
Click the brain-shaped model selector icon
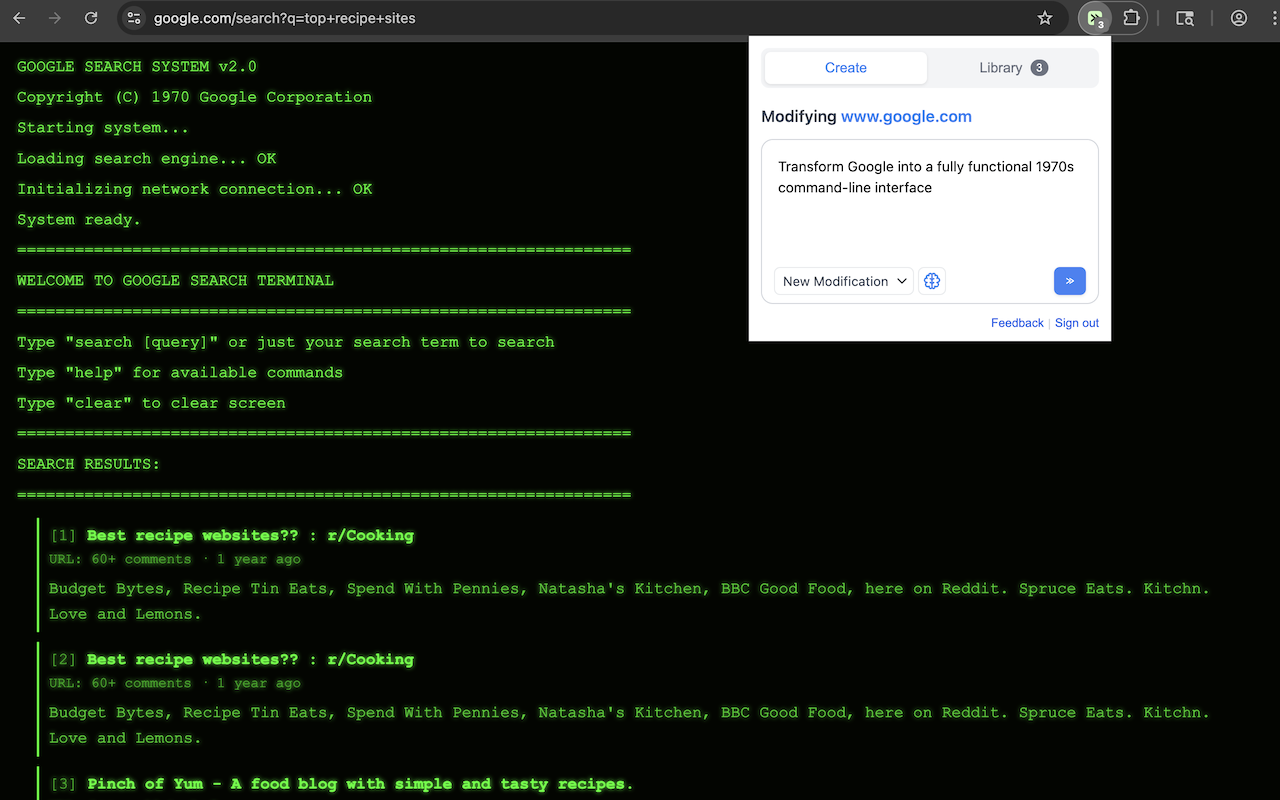(931, 281)
